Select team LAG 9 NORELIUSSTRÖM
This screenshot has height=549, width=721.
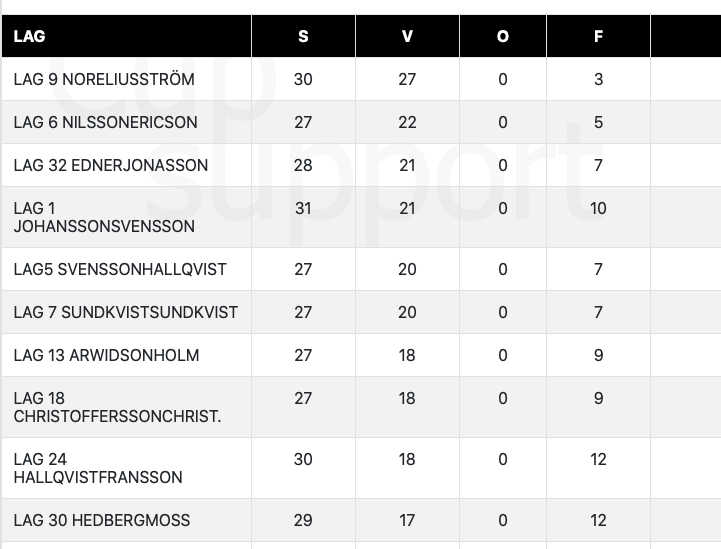(104, 79)
